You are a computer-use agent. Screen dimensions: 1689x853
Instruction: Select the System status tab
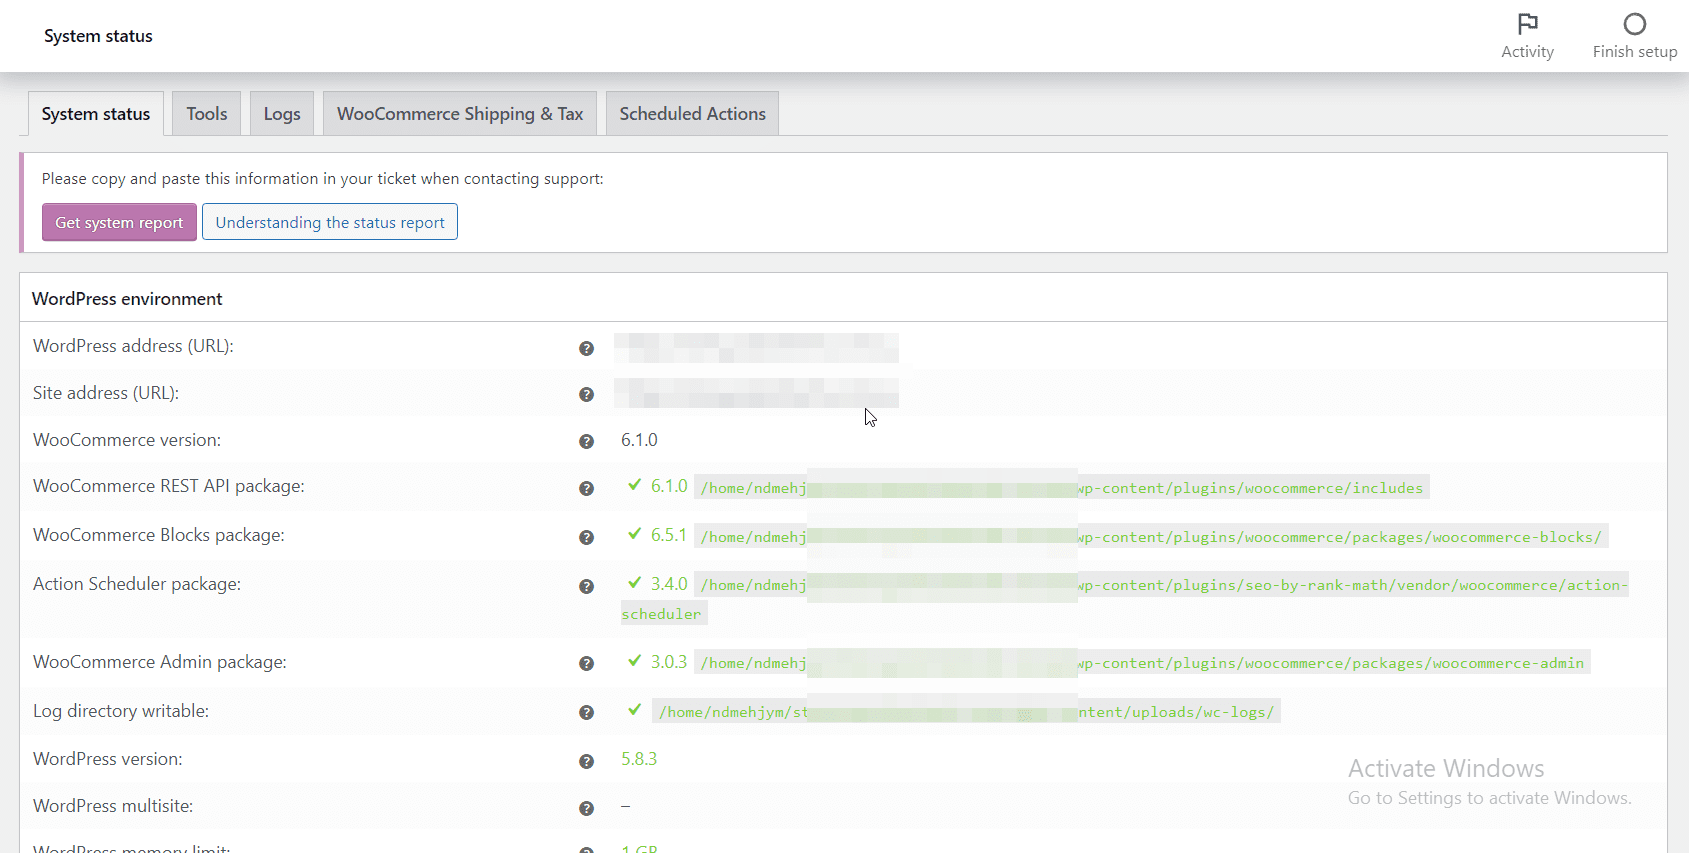(96, 114)
